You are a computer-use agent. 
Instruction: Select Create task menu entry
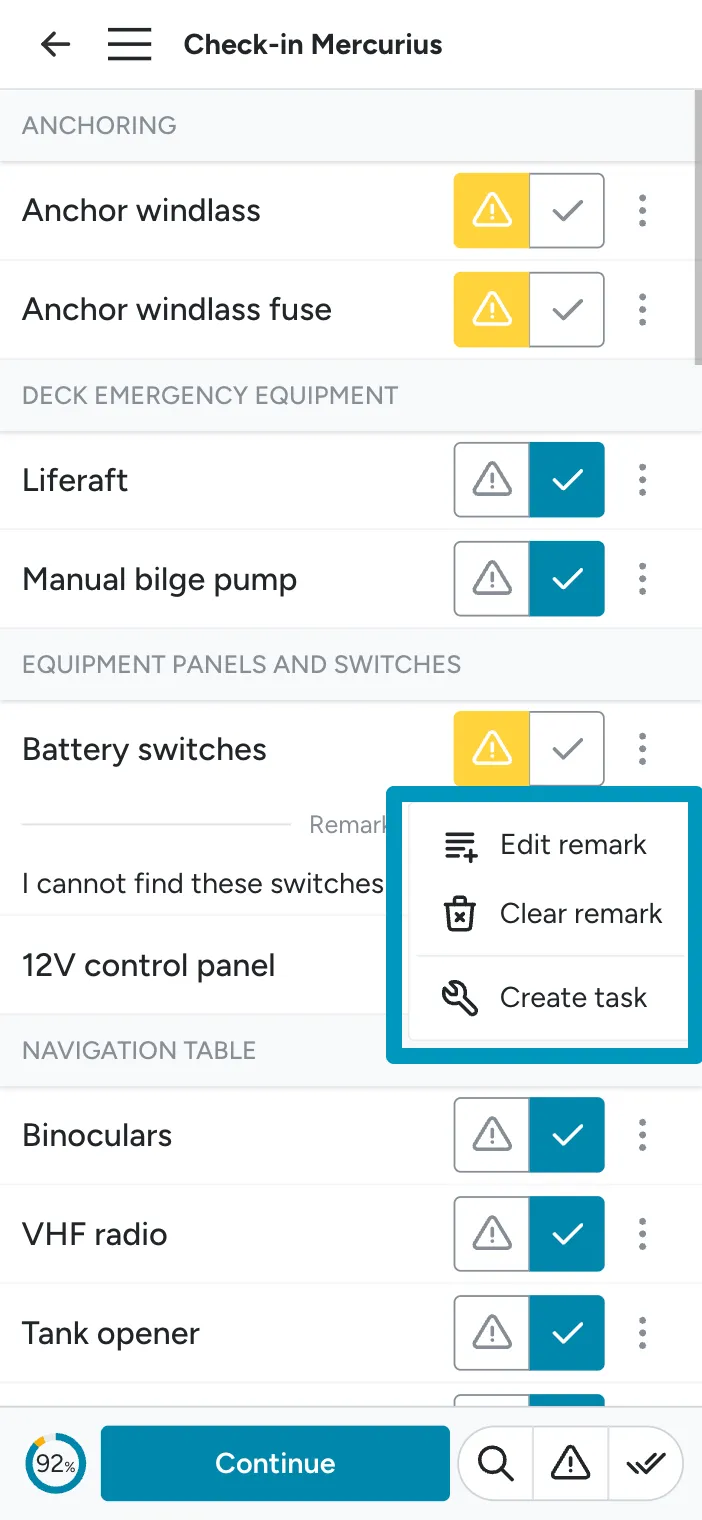[547, 998]
